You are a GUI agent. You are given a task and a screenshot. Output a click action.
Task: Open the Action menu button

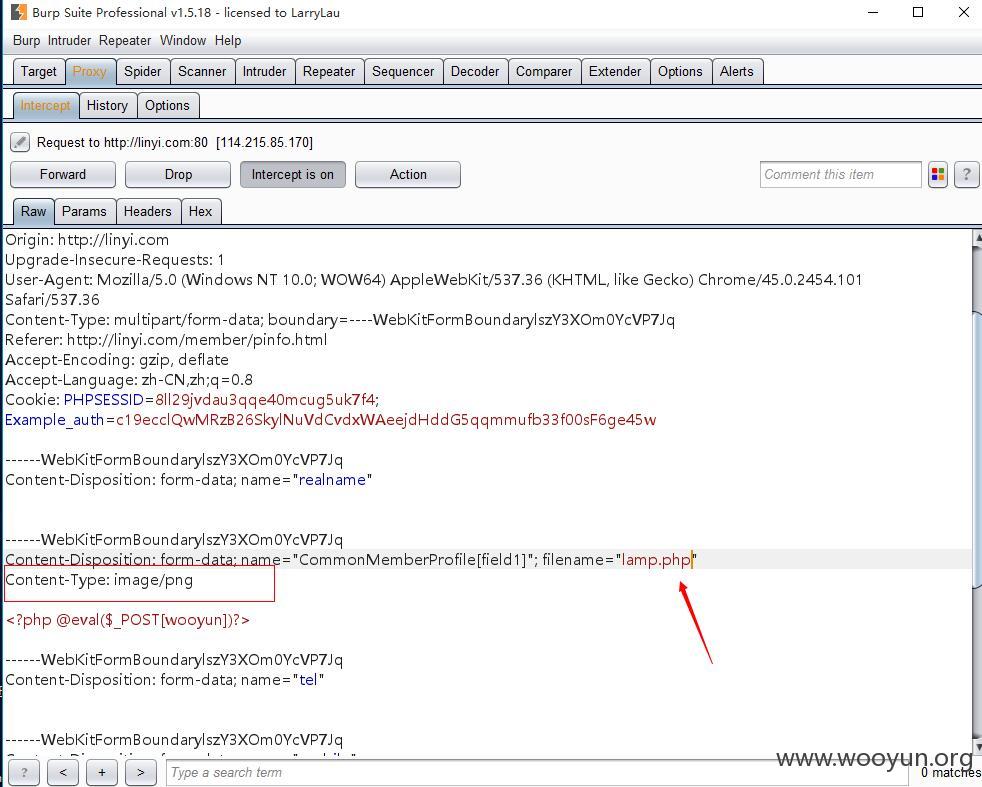[x=408, y=175]
